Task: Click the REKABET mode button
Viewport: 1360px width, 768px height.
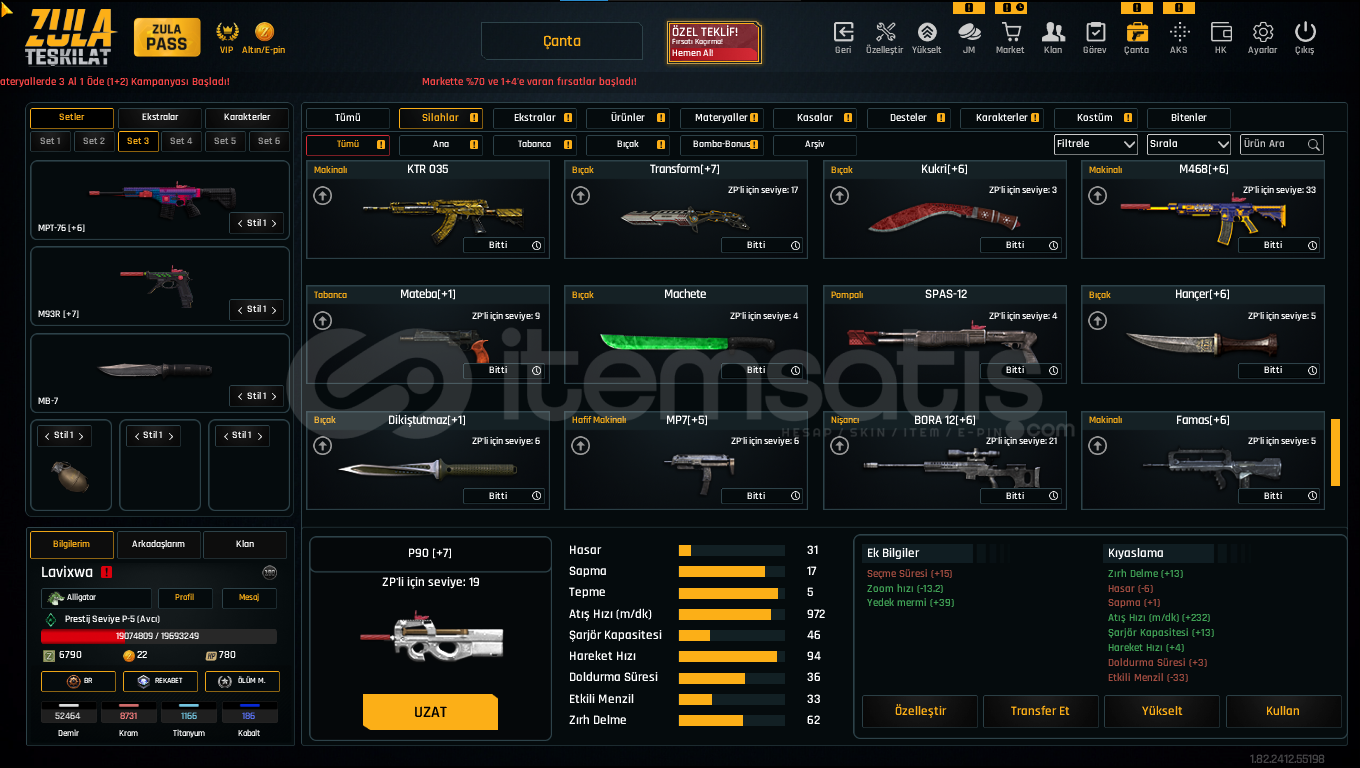Action: pos(160,681)
